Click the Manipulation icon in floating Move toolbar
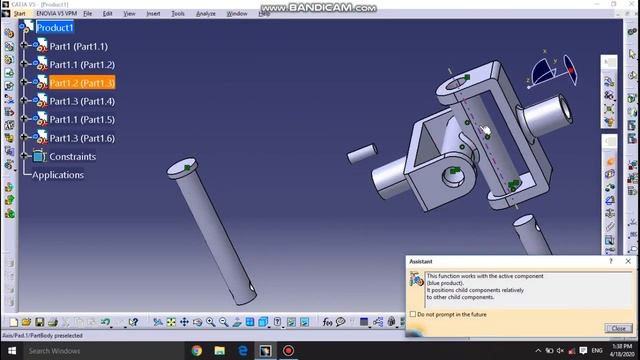The width and height of the screenshot is (640, 360). (609, 82)
